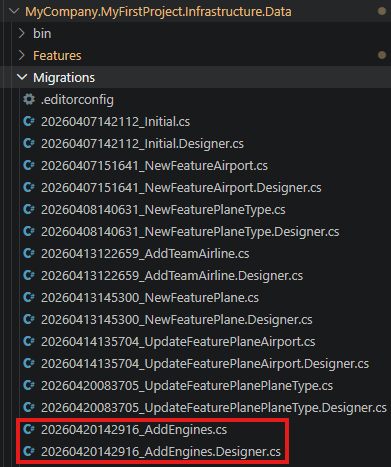Open 20260408140631_NewFeaturePlaneType.Designer.cs file
391x467 pixels.
pos(190,232)
